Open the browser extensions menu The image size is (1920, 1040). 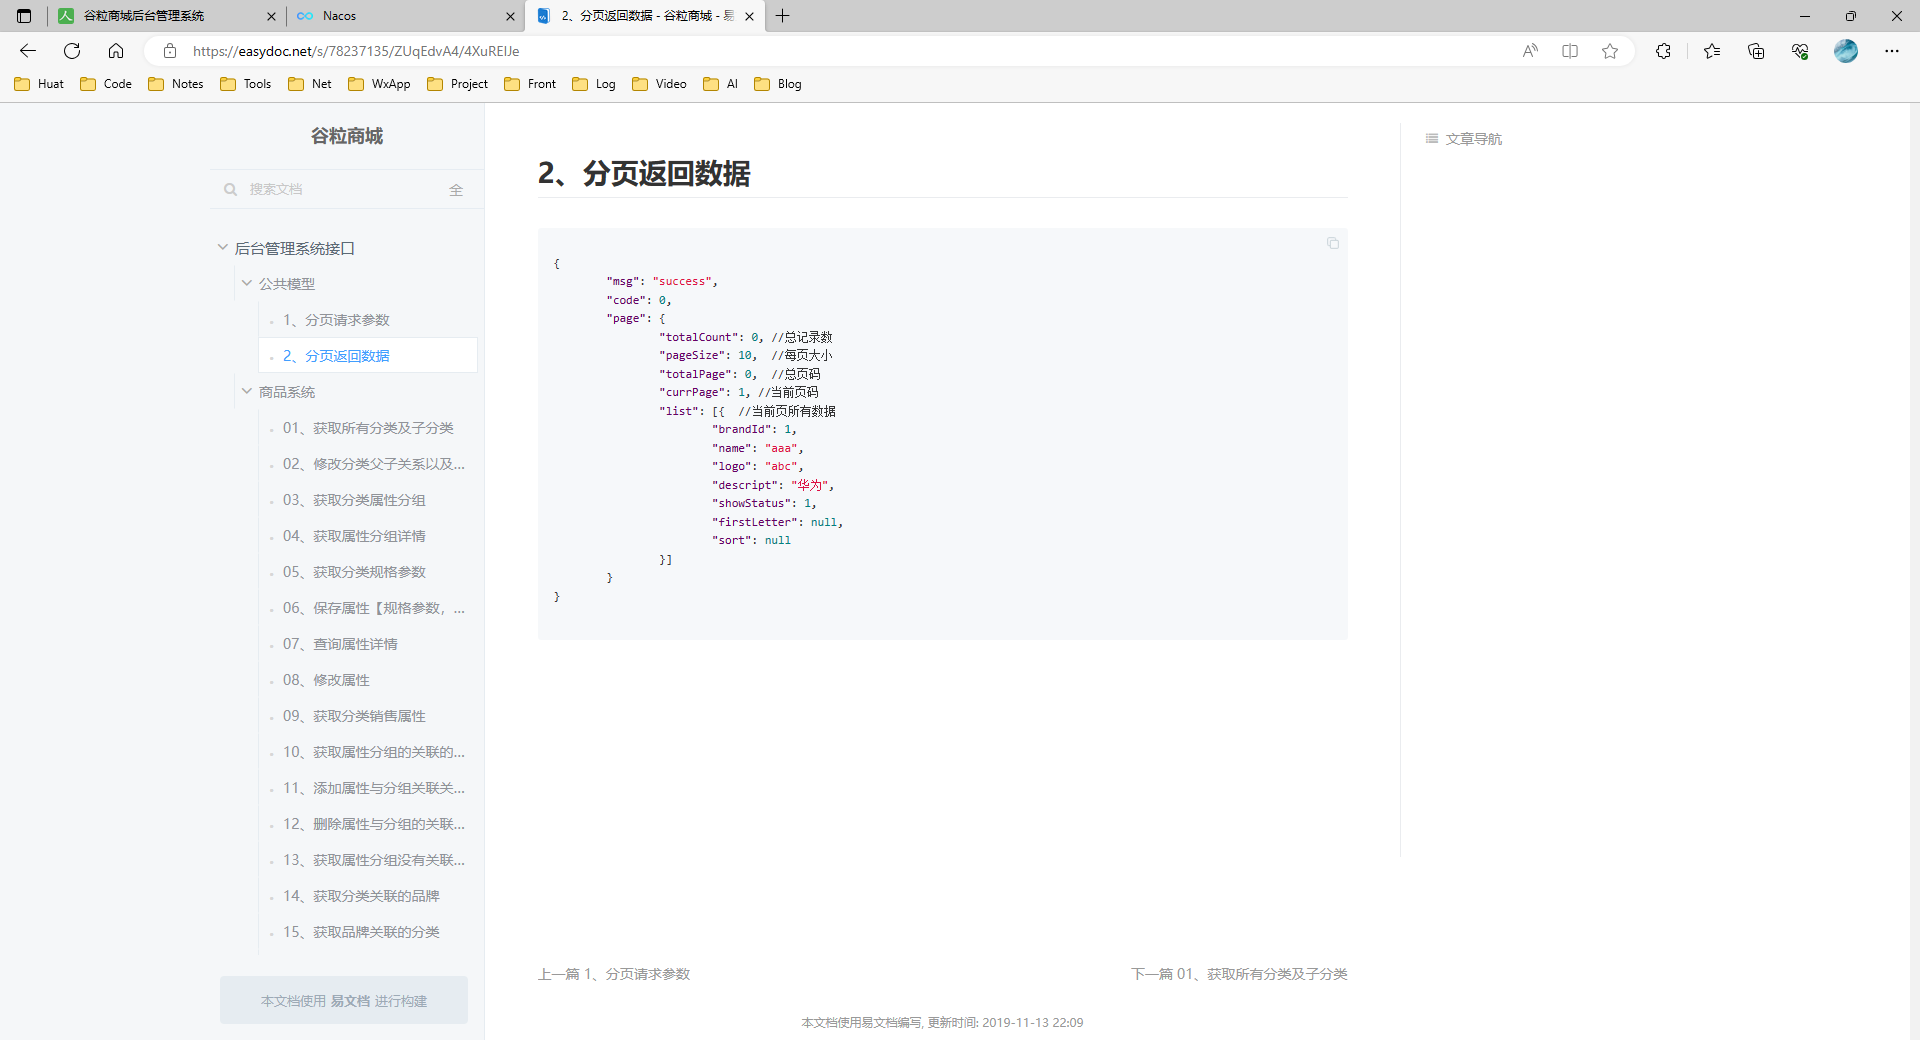1663,51
